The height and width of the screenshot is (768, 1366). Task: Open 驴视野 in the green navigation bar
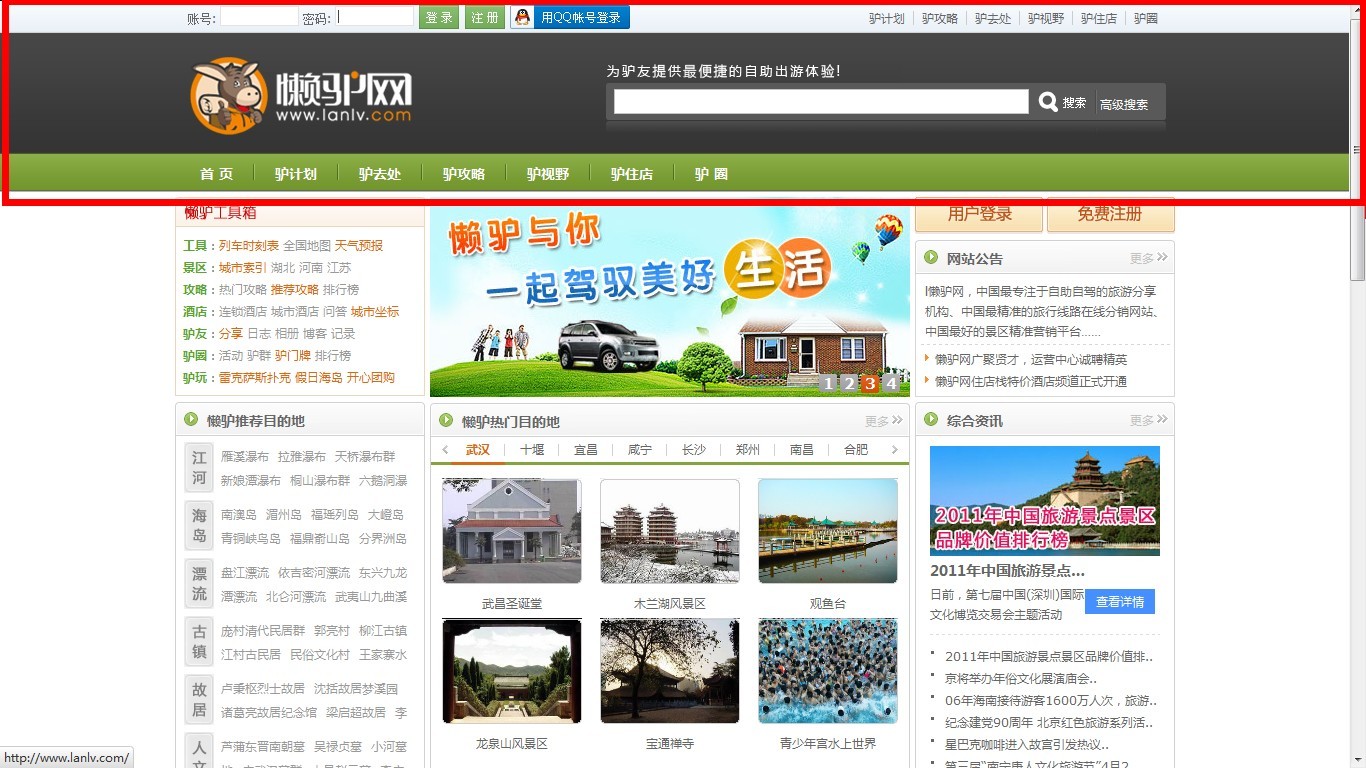pyautogui.click(x=548, y=174)
